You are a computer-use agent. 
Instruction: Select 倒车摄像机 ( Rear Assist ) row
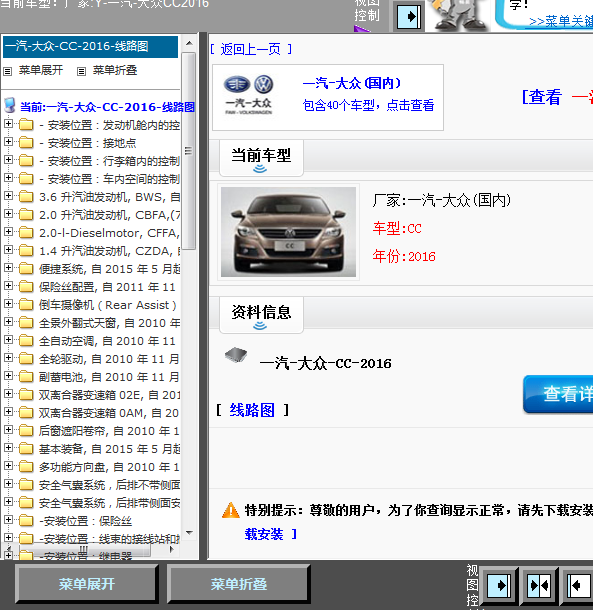[108, 305]
